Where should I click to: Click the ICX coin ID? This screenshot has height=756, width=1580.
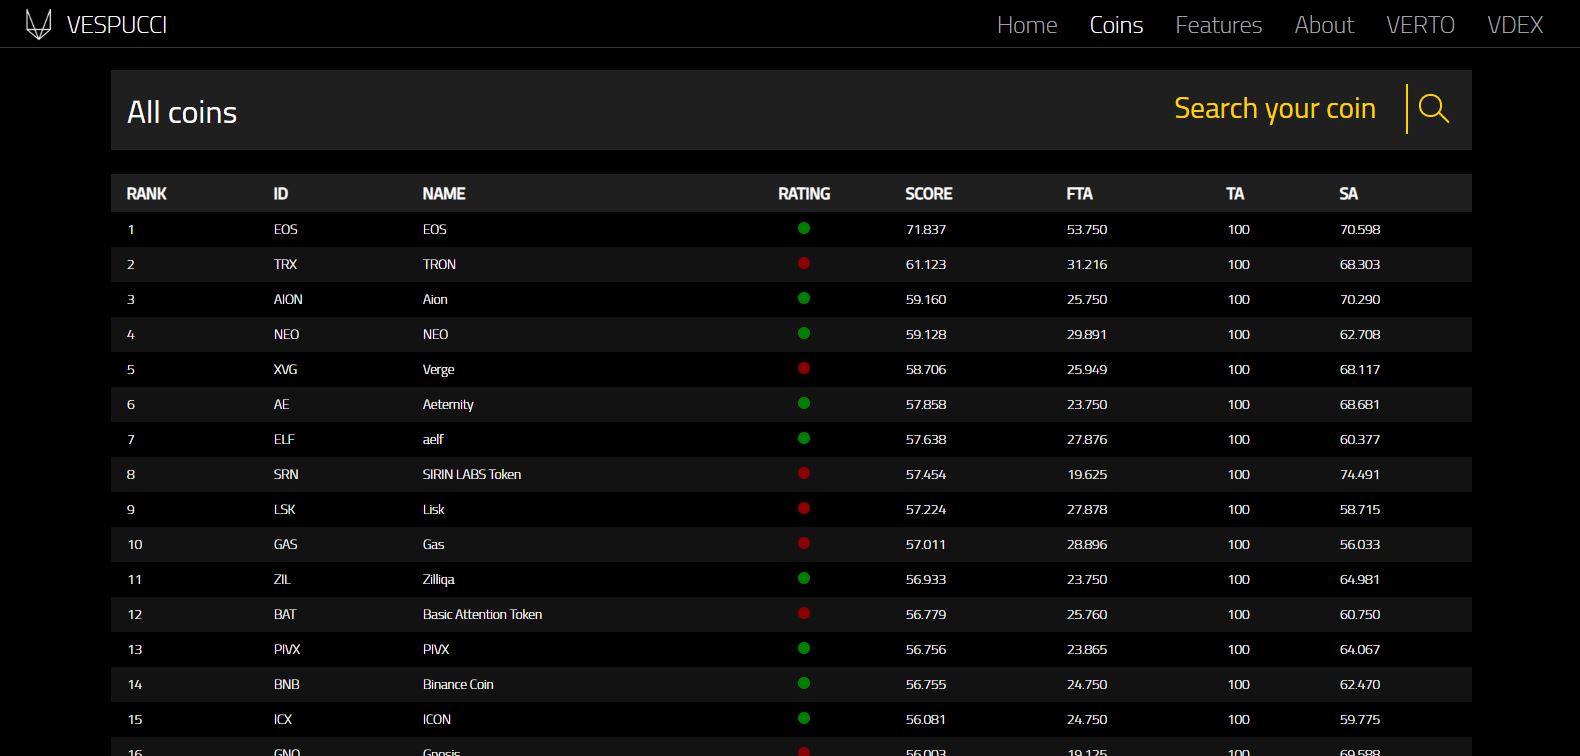click(x=283, y=720)
